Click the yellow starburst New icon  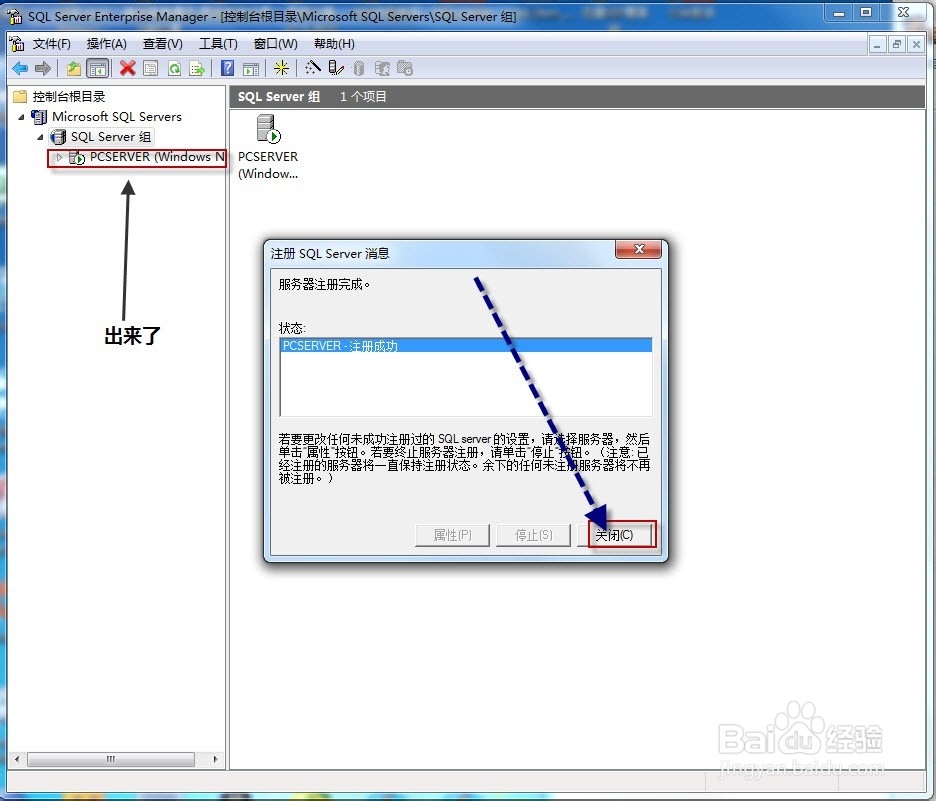click(281, 69)
